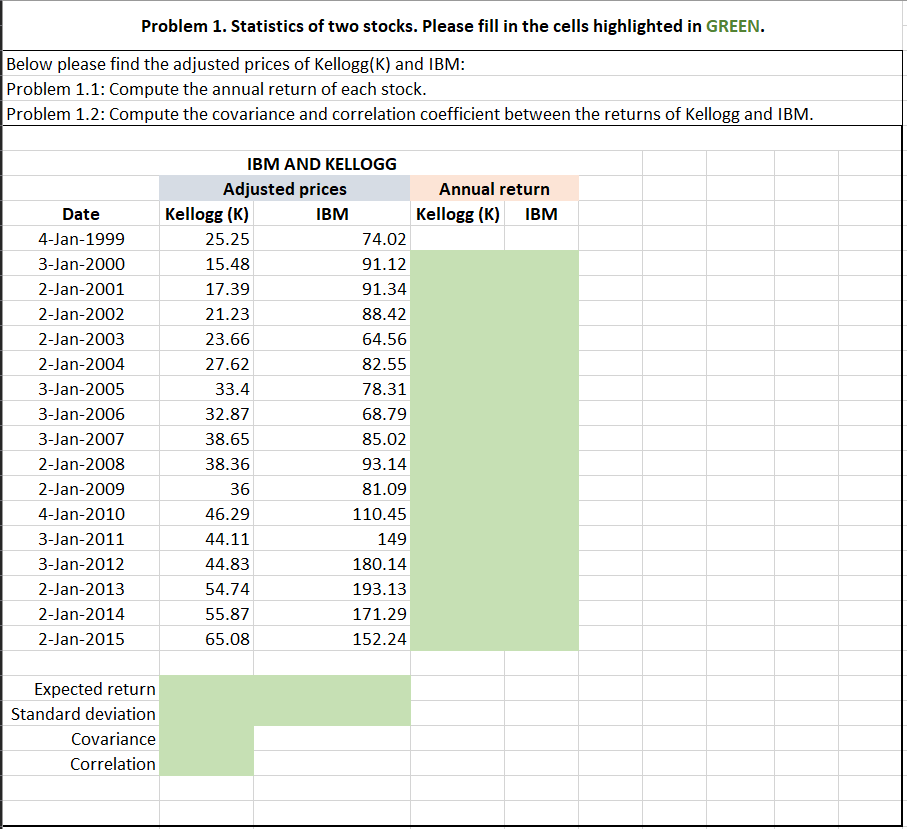Click the Expected return label cell
The height and width of the screenshot is (829, 907).
point(81,688)
